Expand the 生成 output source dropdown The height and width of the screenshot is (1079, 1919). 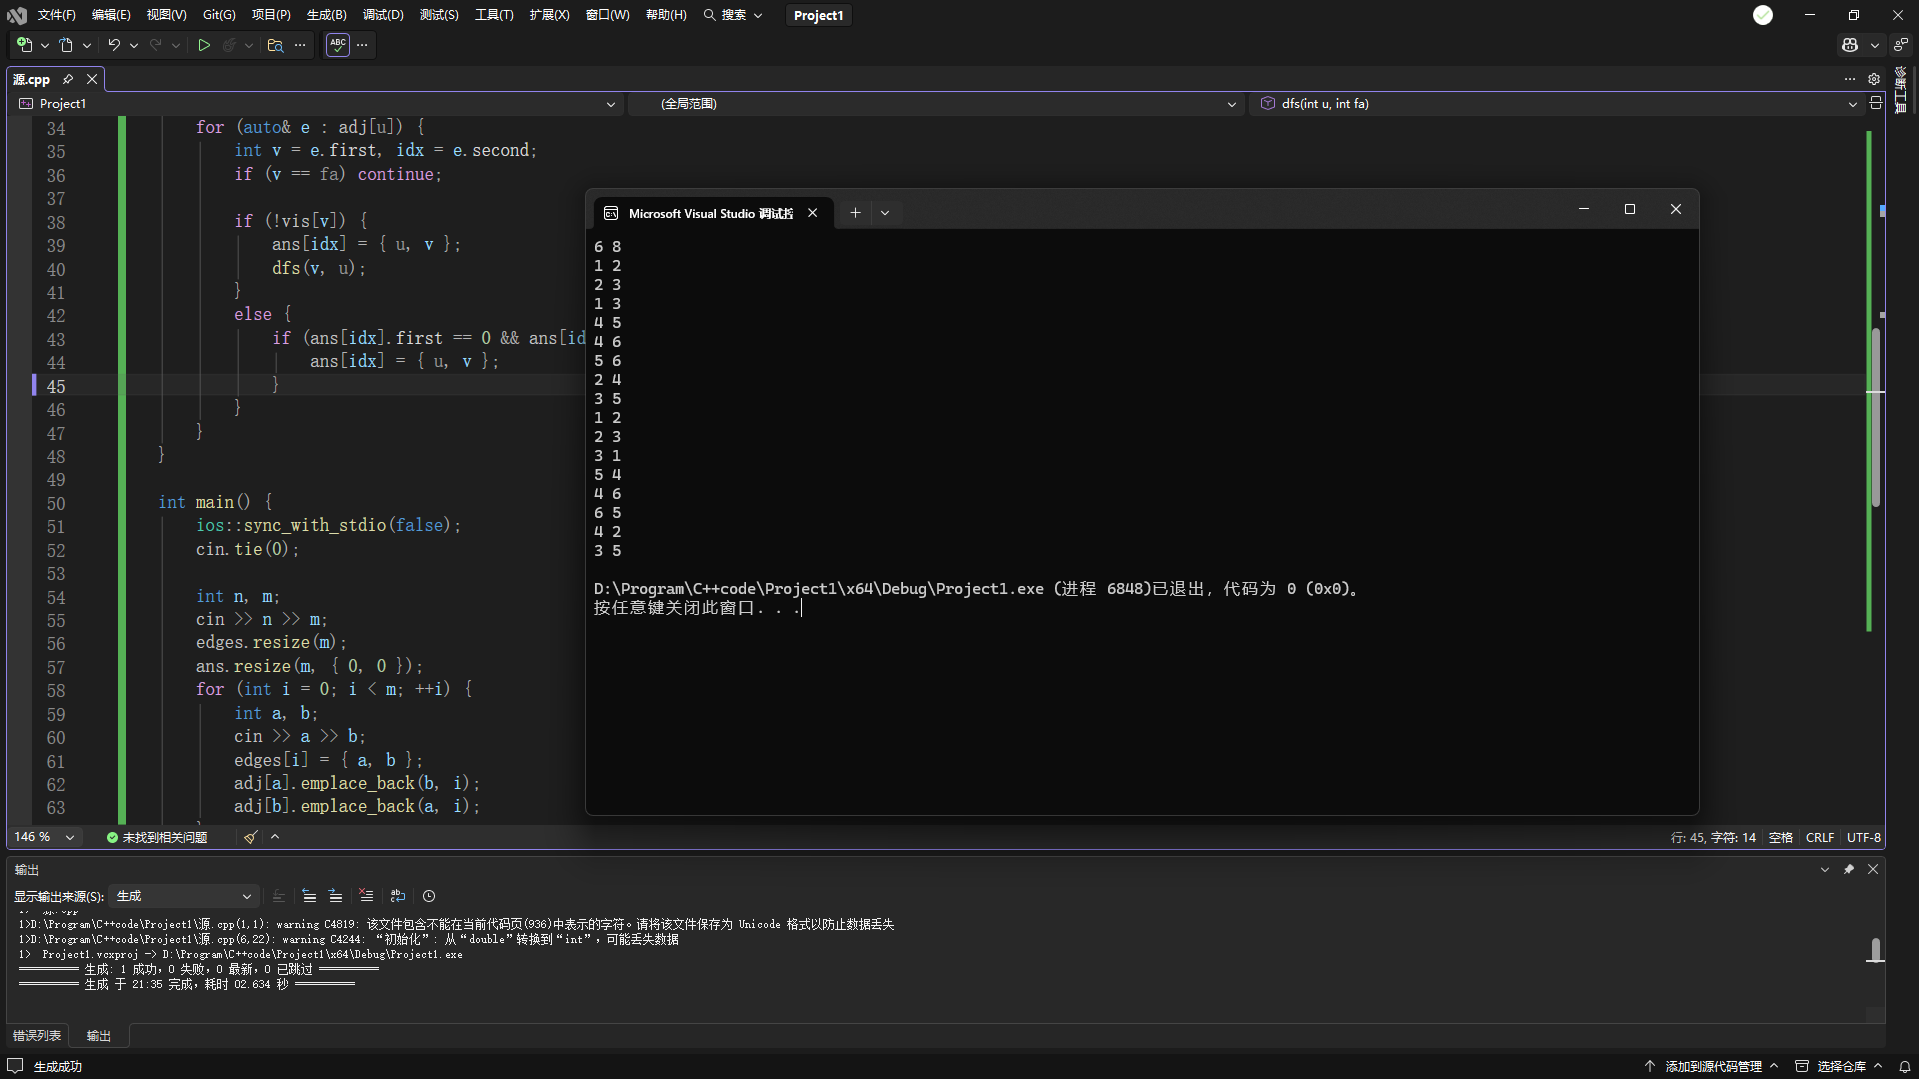(184, 896)
